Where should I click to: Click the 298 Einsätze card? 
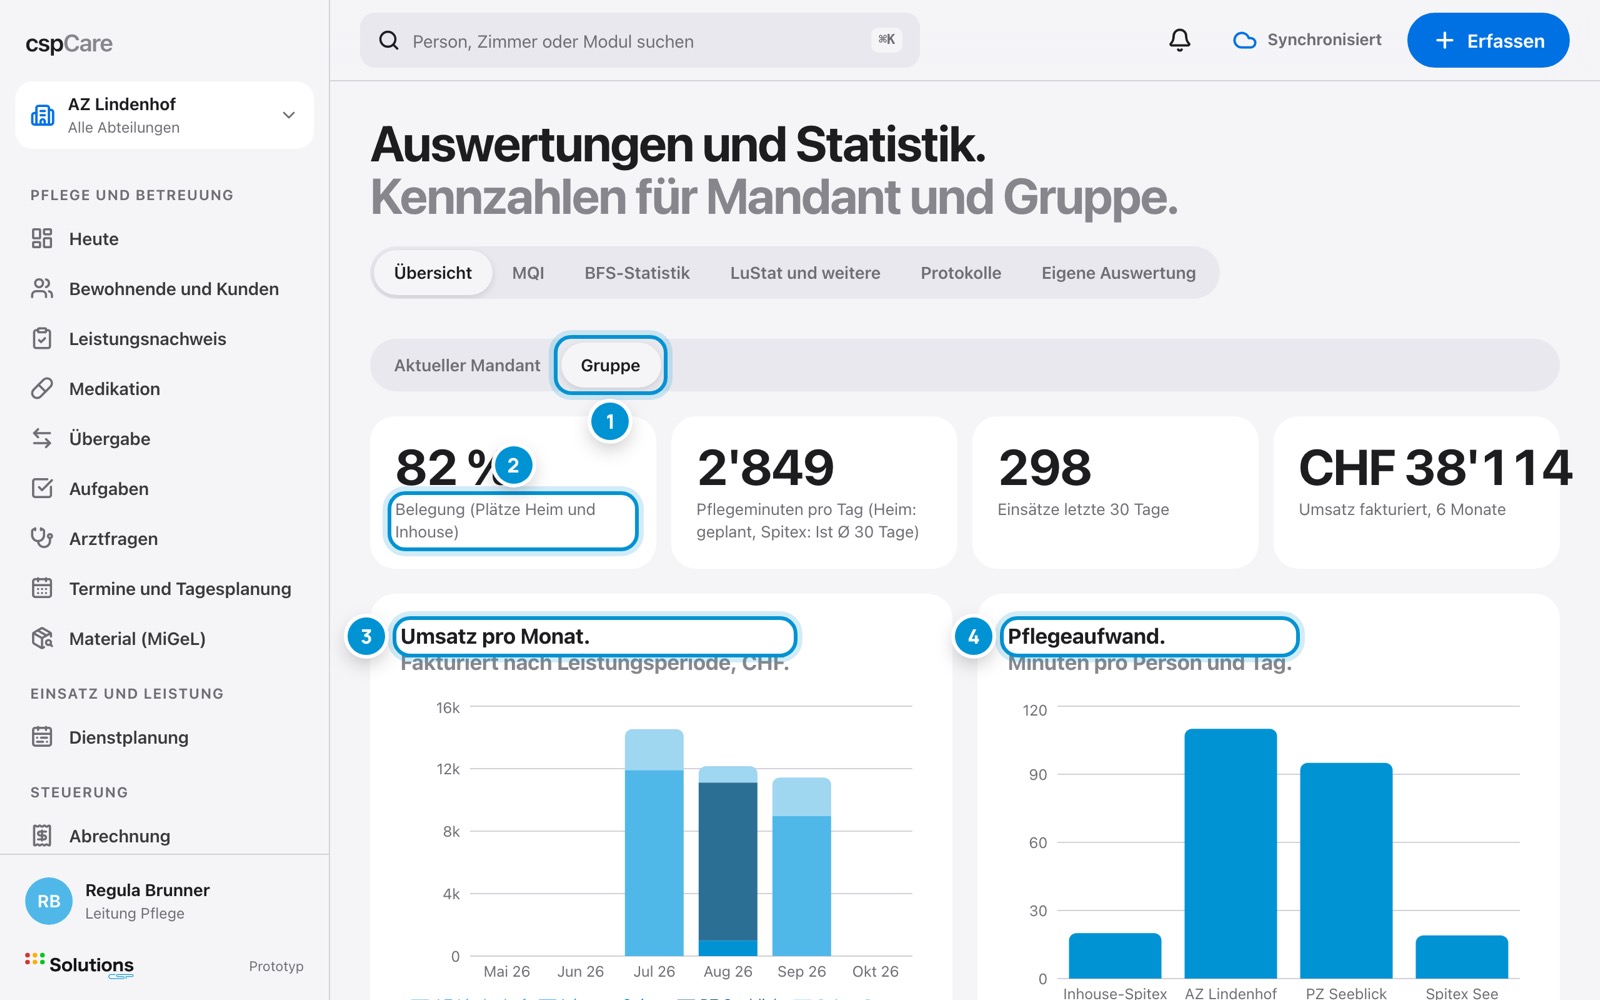point(1115,492)
